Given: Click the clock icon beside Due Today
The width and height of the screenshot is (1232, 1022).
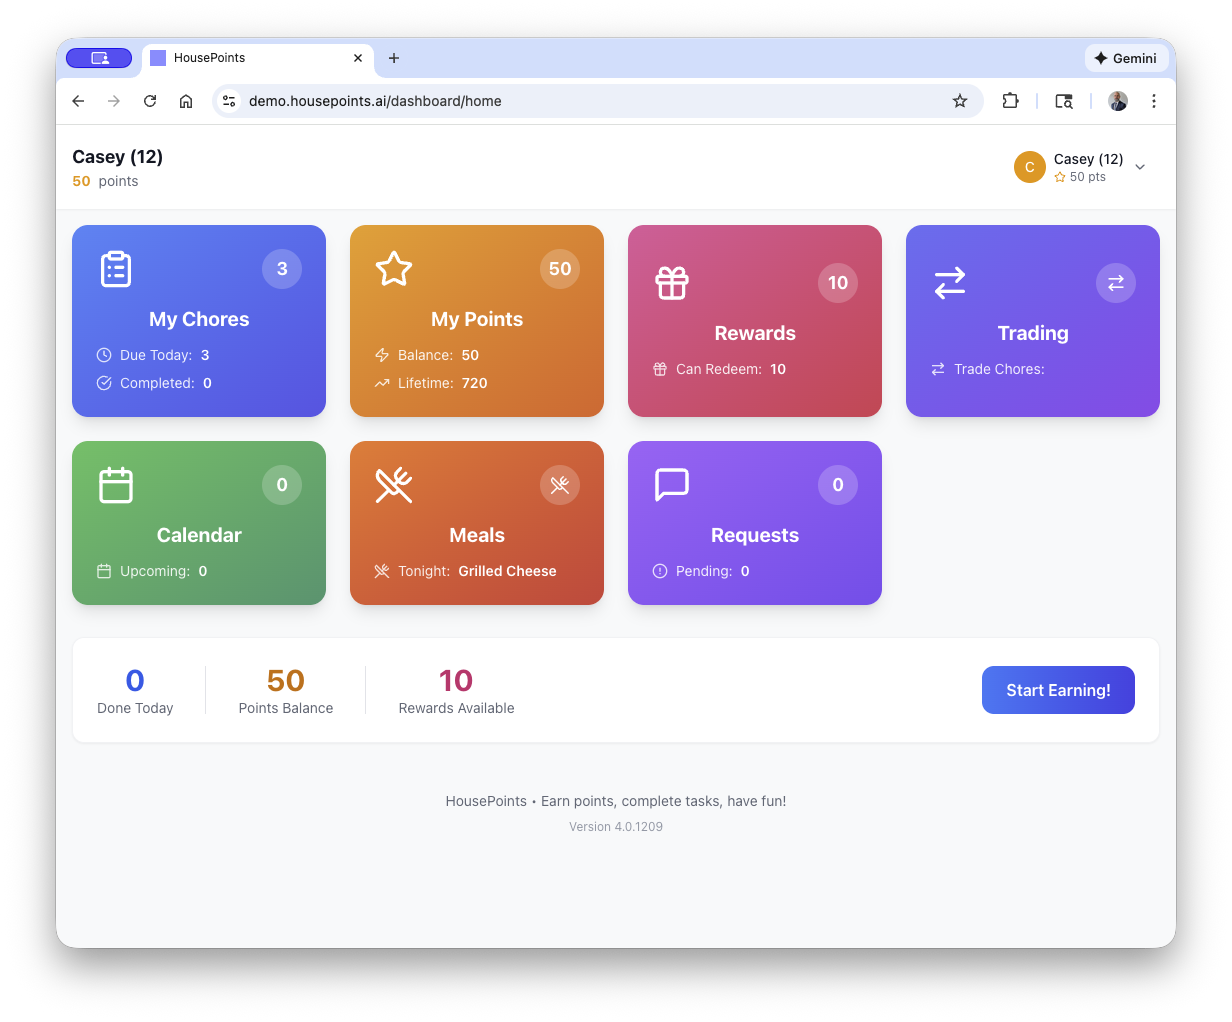Looking at the screenshot, I should coord(104,355).
